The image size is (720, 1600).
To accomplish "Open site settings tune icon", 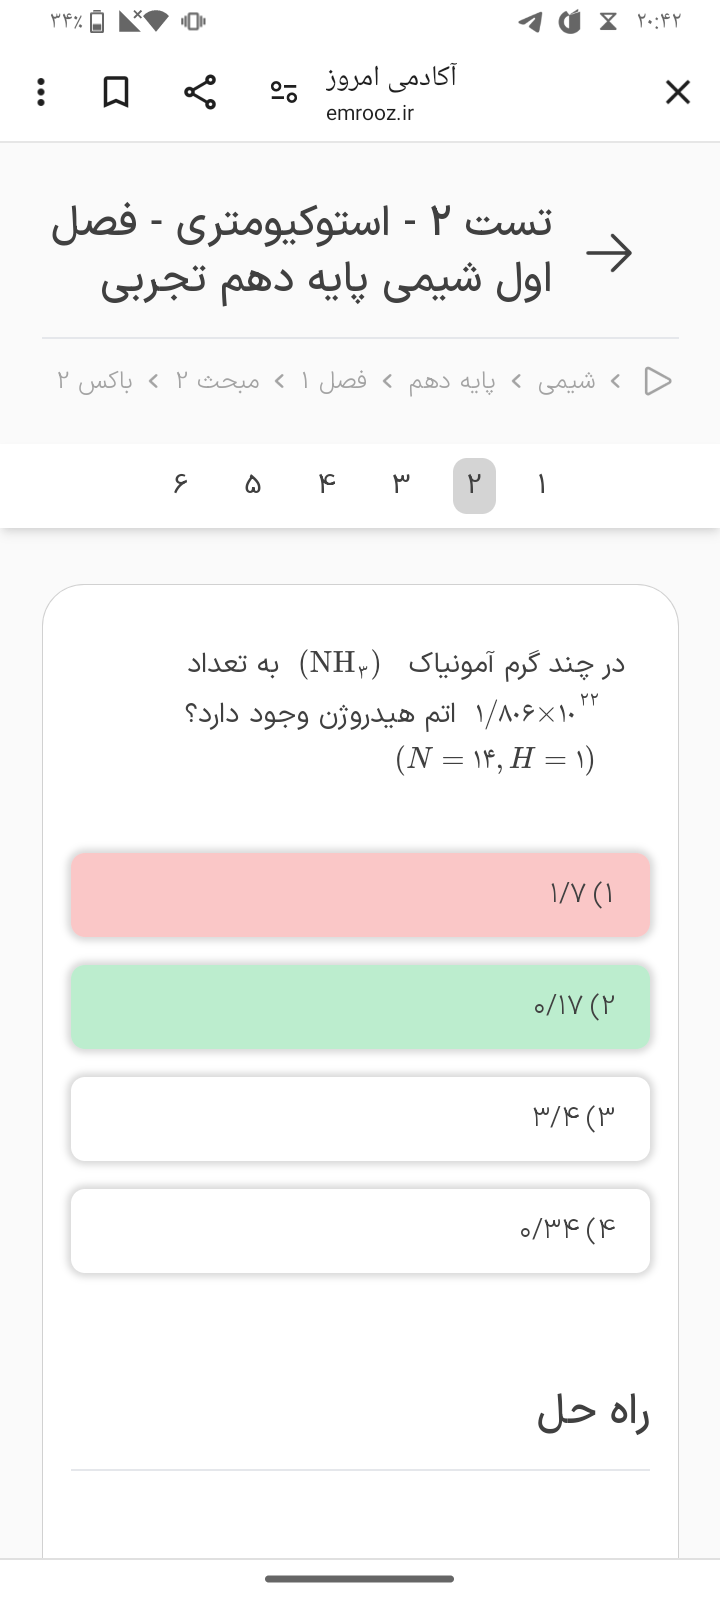I will 283,93.
